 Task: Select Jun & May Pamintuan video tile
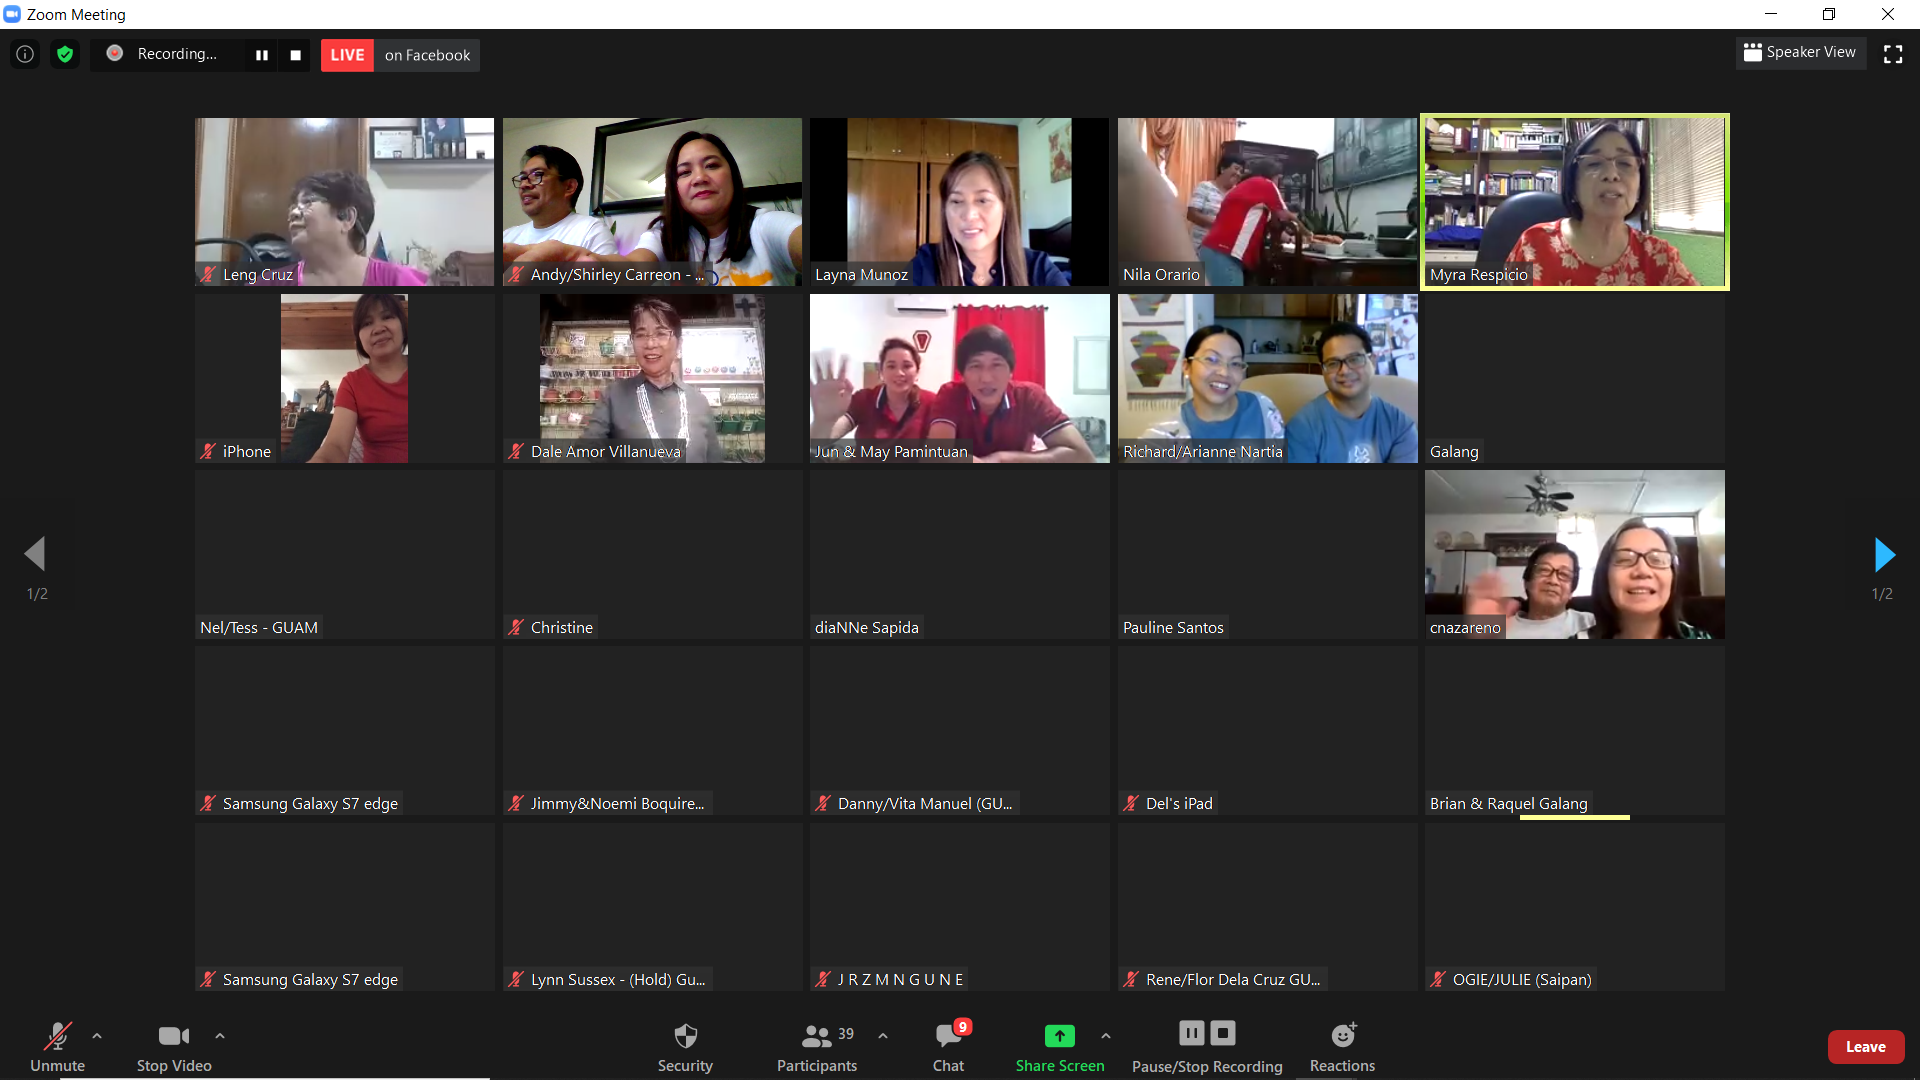(x=960, y=378)
